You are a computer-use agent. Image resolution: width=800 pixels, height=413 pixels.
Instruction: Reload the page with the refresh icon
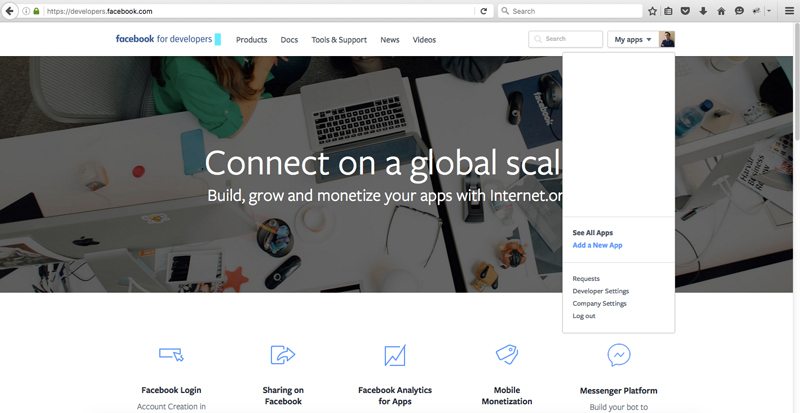(484, 11)
